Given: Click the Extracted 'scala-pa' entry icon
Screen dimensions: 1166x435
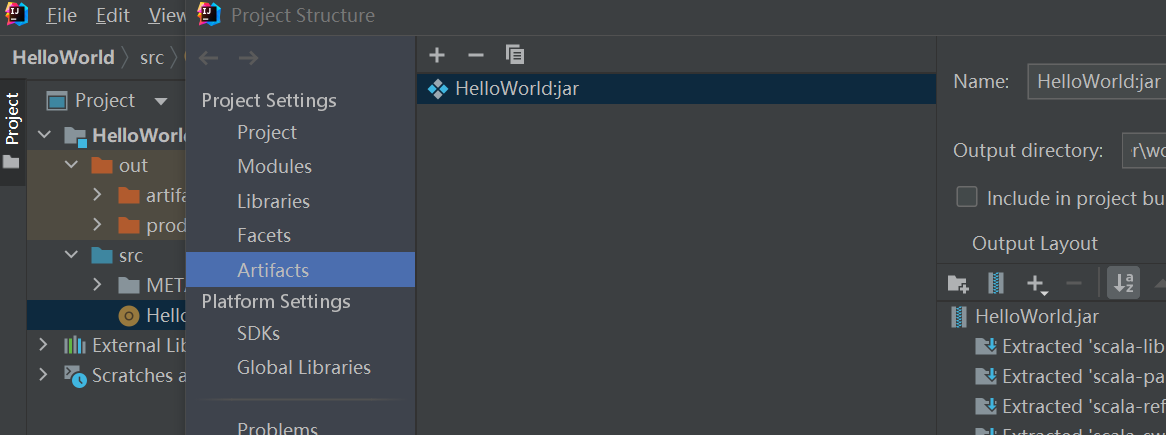Looking at the screenshot, I should coord(986,376).
